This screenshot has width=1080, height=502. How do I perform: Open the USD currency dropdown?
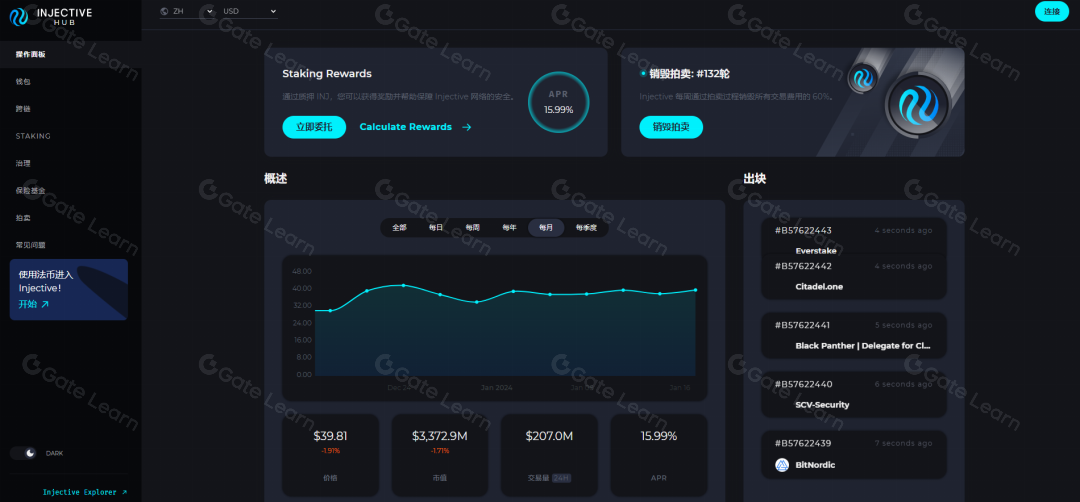(250, 11)
